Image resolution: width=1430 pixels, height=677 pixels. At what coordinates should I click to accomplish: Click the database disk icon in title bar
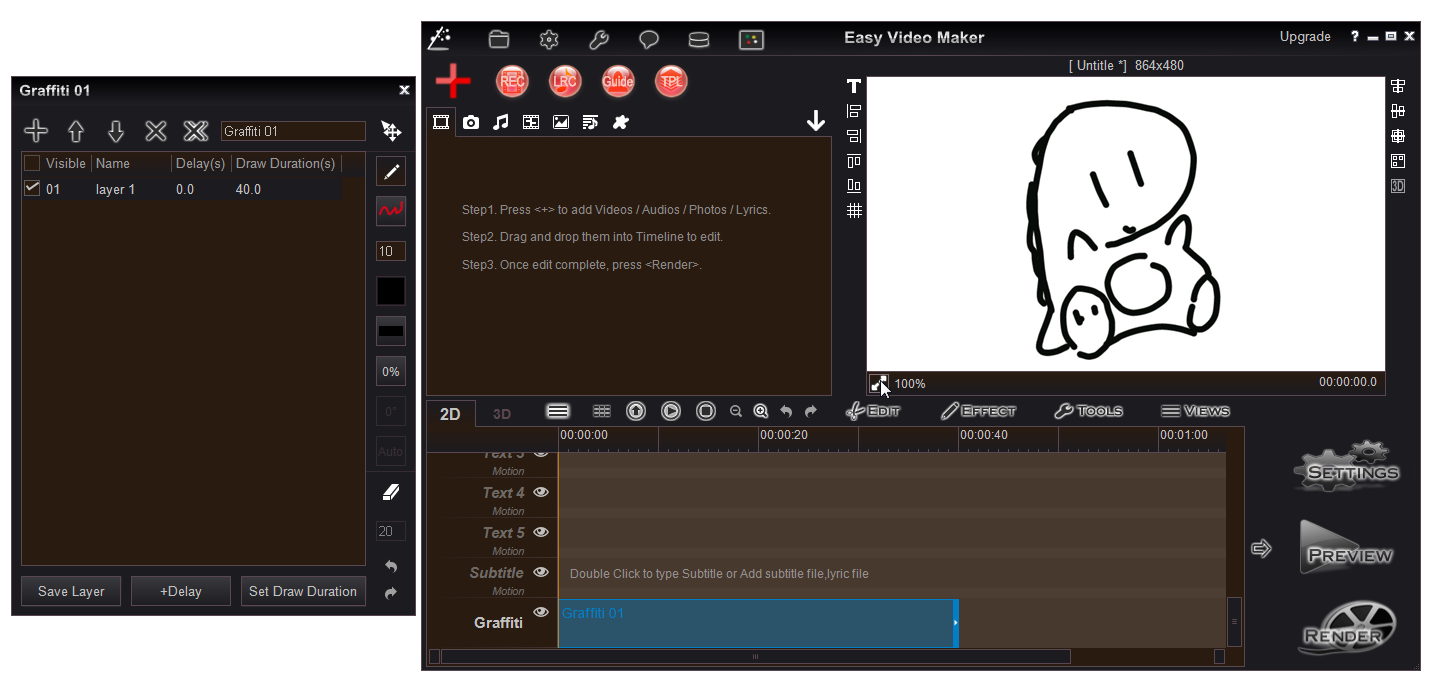click(x=699, y=40)
